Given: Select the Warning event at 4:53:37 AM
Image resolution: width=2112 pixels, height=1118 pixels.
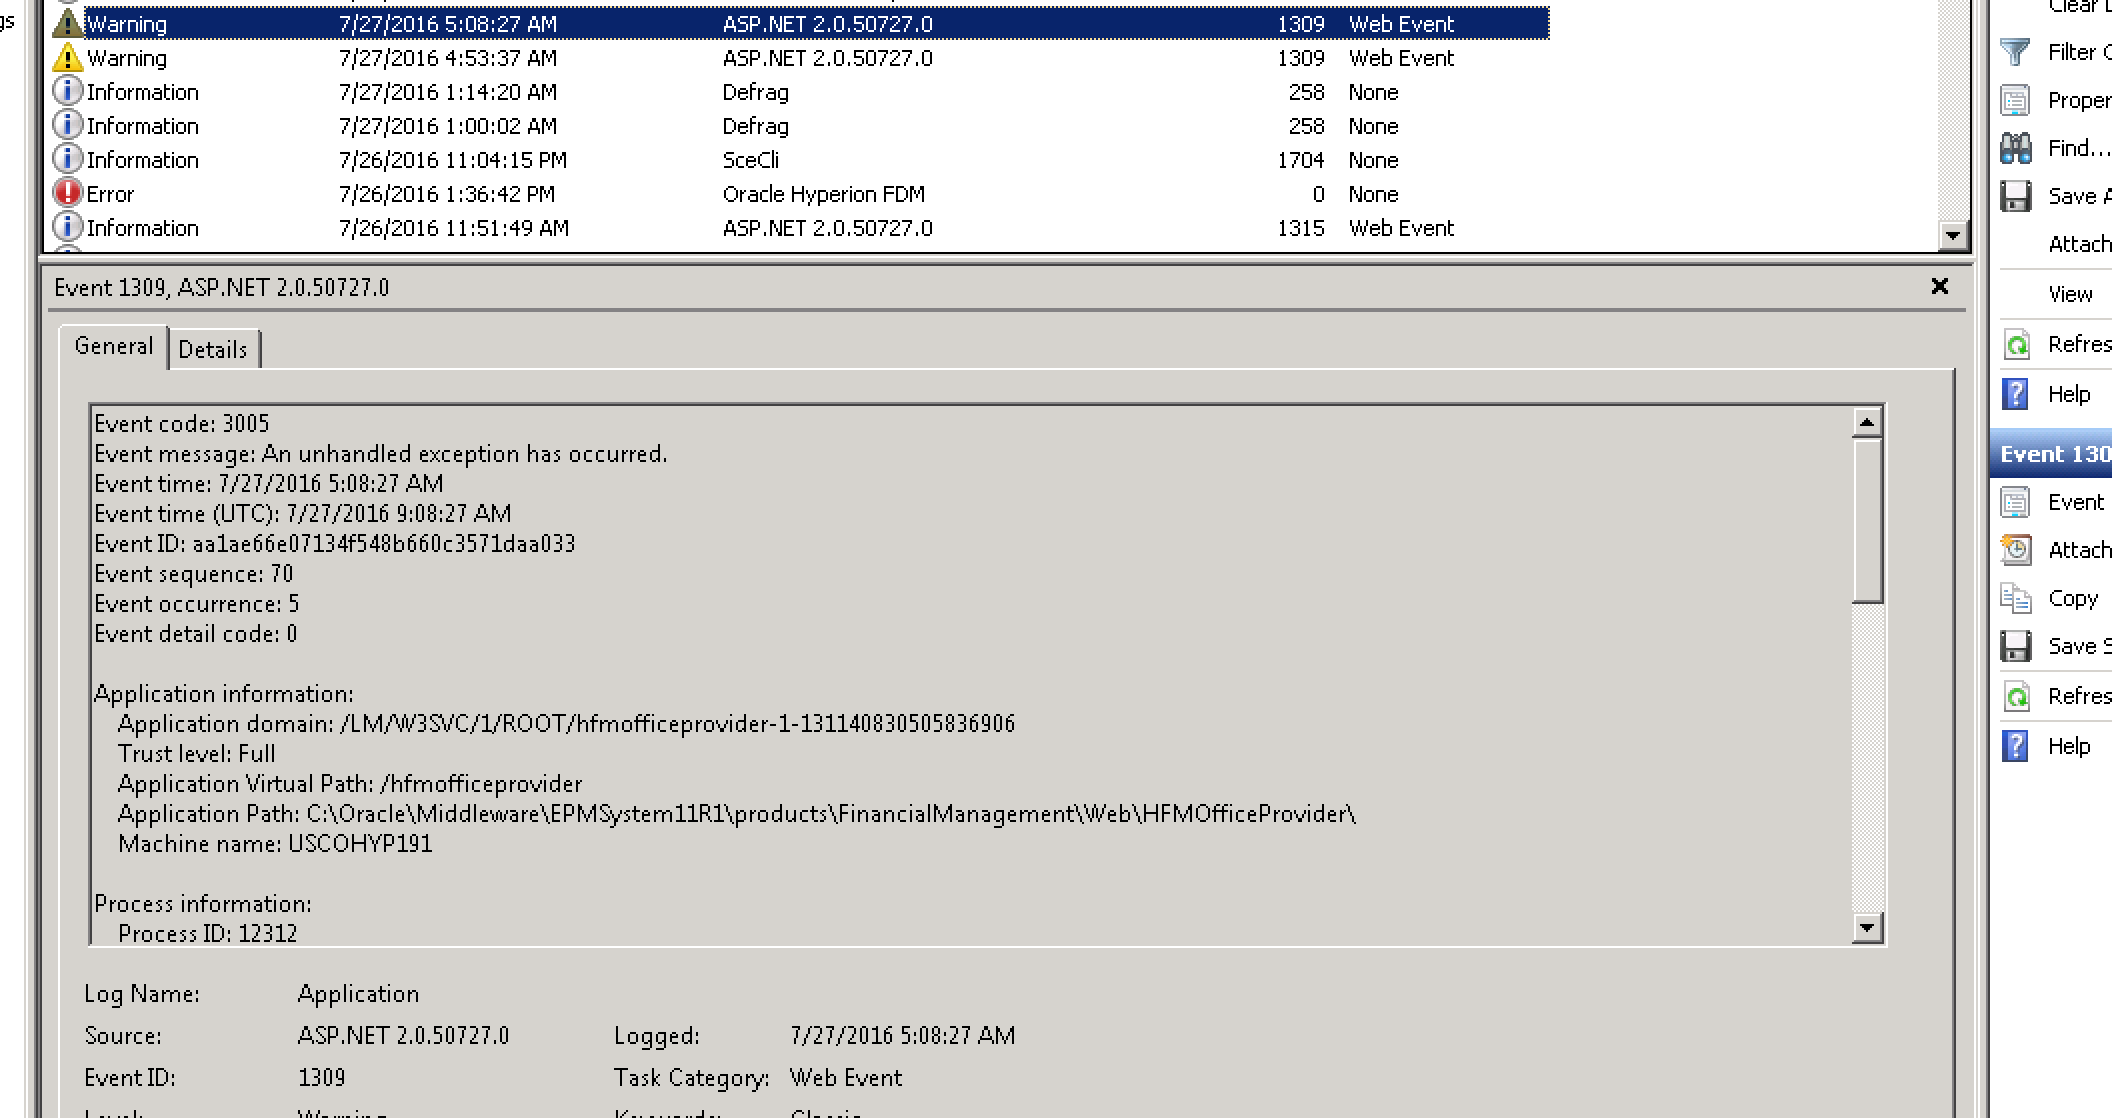Looking at the screenshot, I should pyautogui.click(x=448, y=58).
